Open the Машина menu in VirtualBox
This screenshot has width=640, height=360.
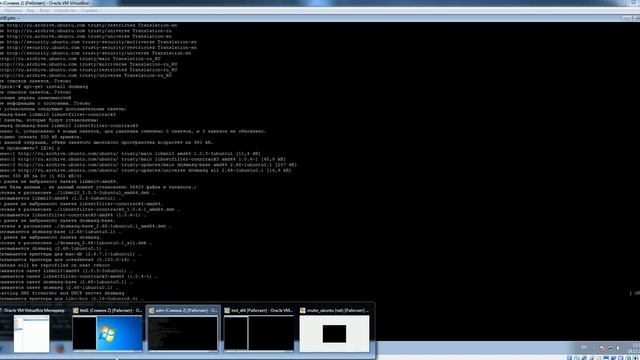13,10
